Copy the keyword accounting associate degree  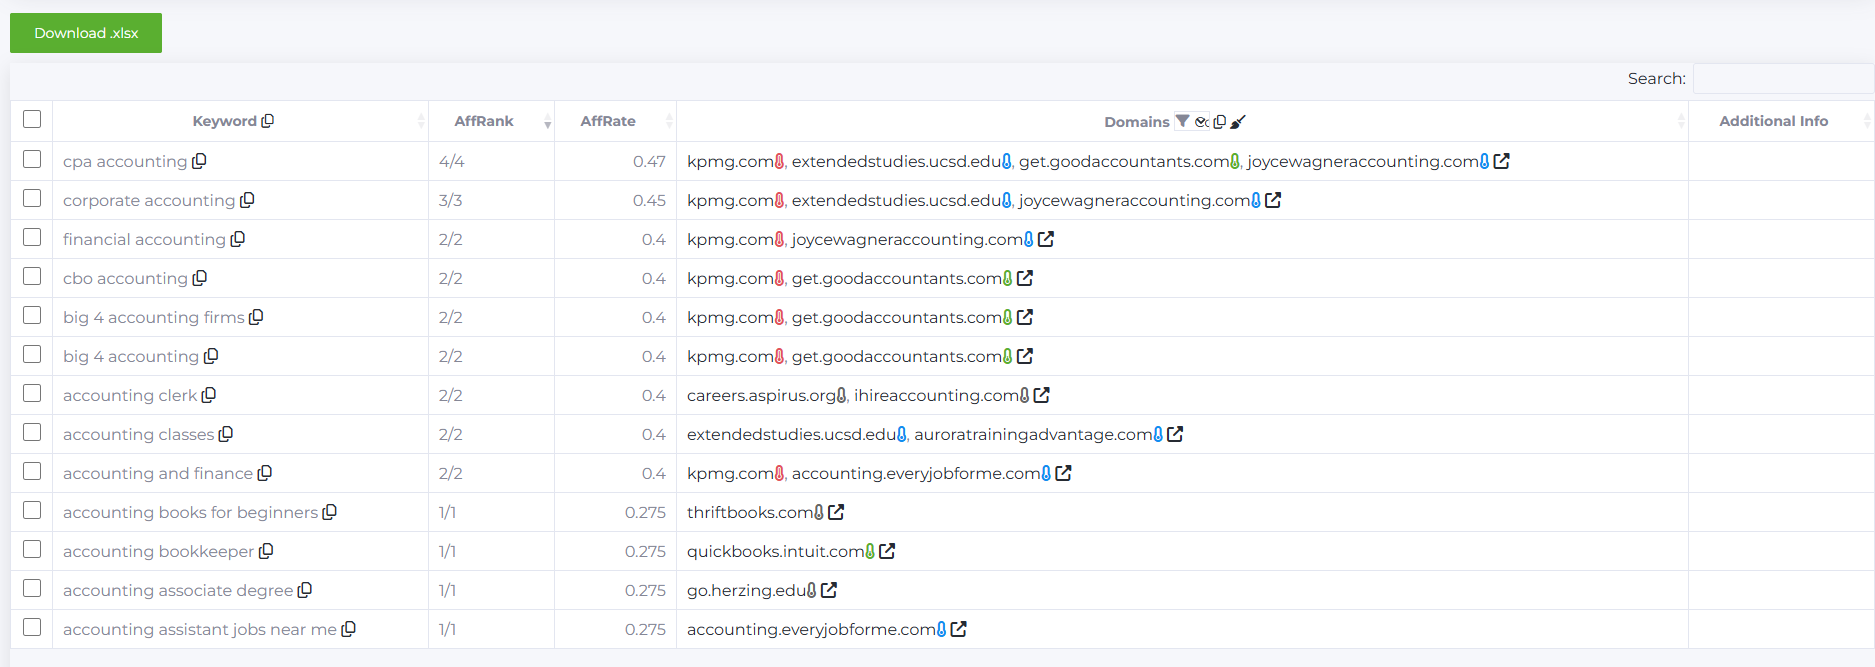point(305,590)
